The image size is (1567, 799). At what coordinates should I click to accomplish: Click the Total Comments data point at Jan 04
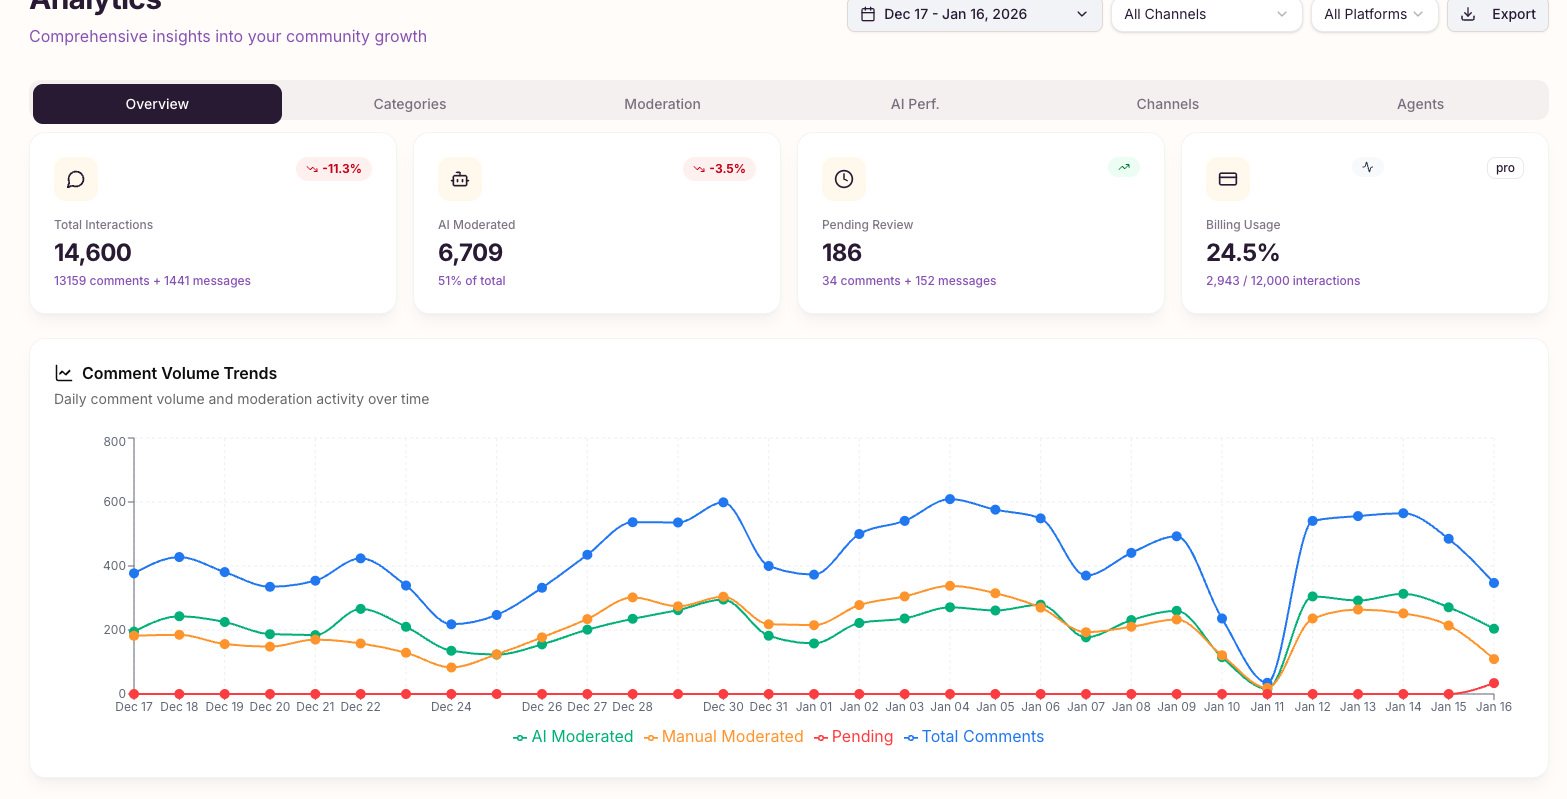coord(950,499)
